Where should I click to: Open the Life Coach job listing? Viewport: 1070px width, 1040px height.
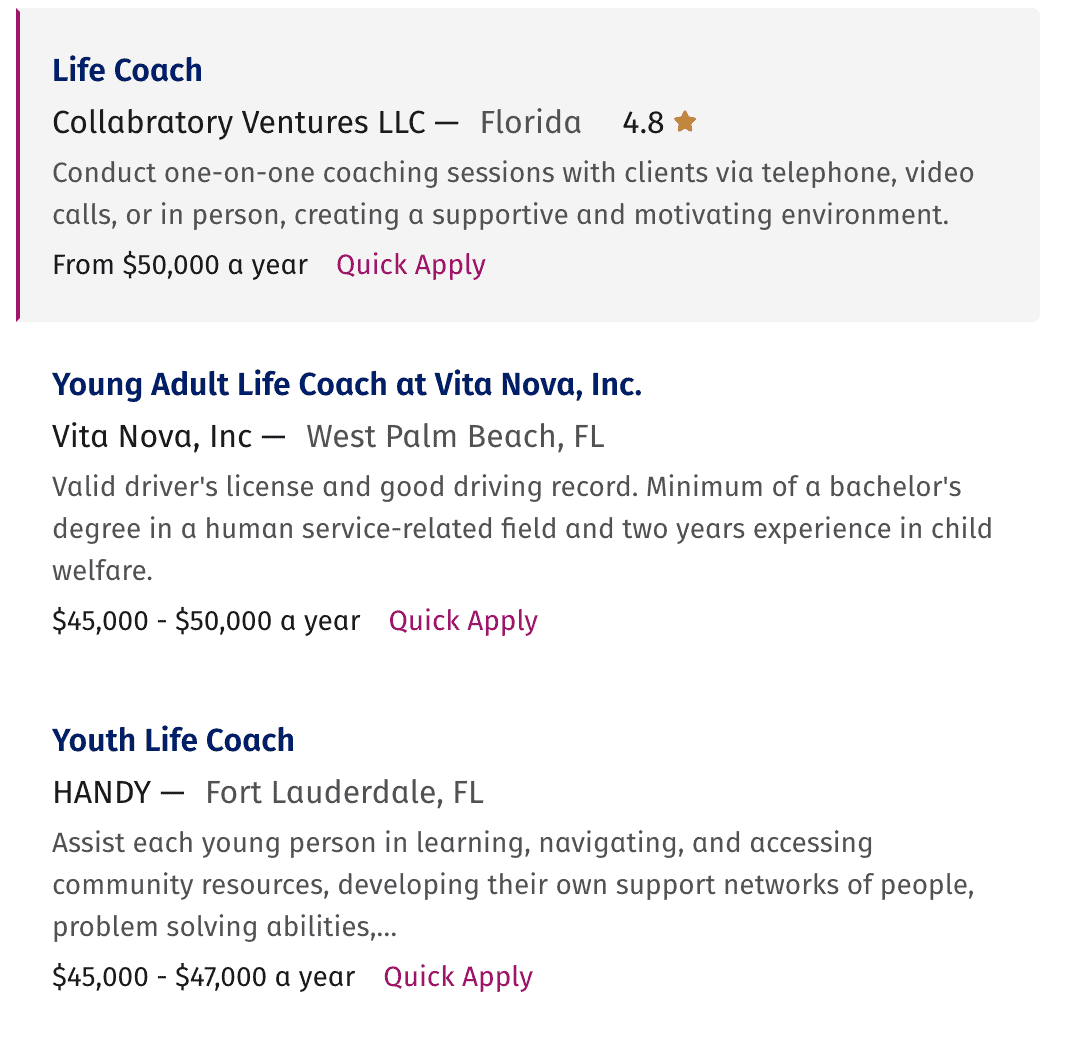[127, 70]
